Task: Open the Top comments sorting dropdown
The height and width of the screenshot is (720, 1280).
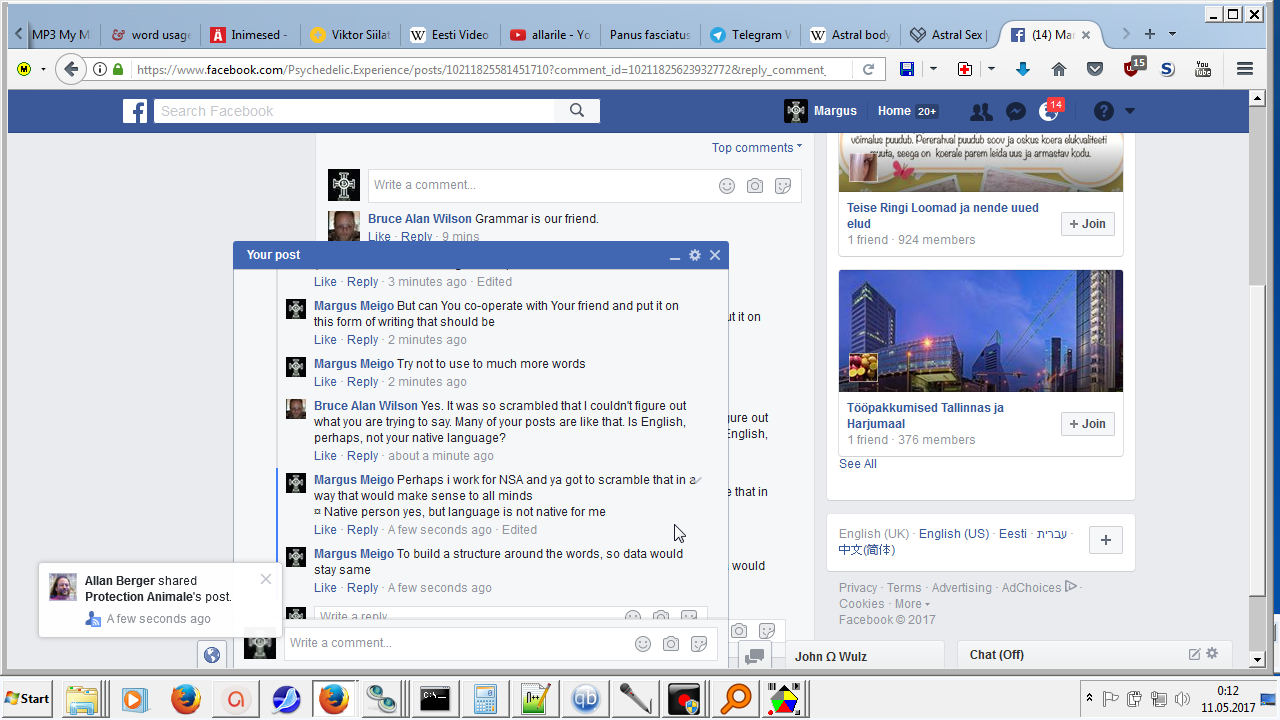Action: tap(757, 148)
